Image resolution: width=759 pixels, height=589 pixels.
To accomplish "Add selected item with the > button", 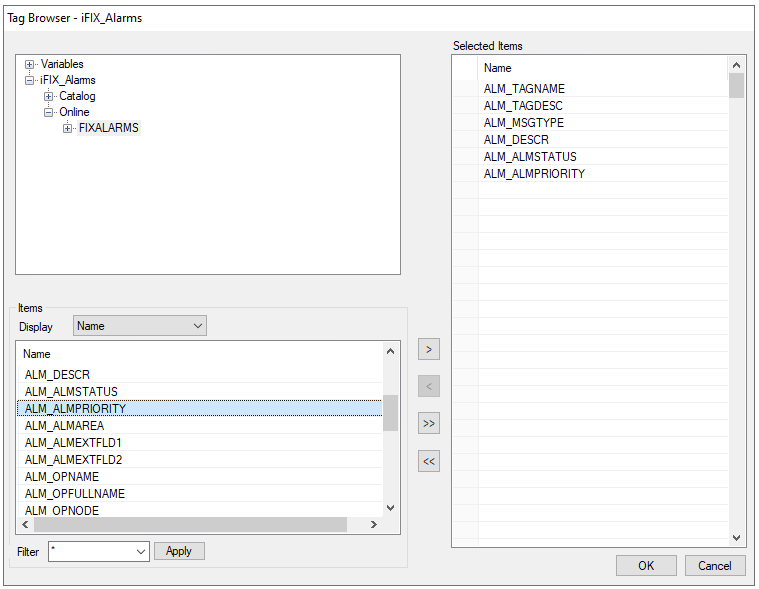I will coord(429,349).
